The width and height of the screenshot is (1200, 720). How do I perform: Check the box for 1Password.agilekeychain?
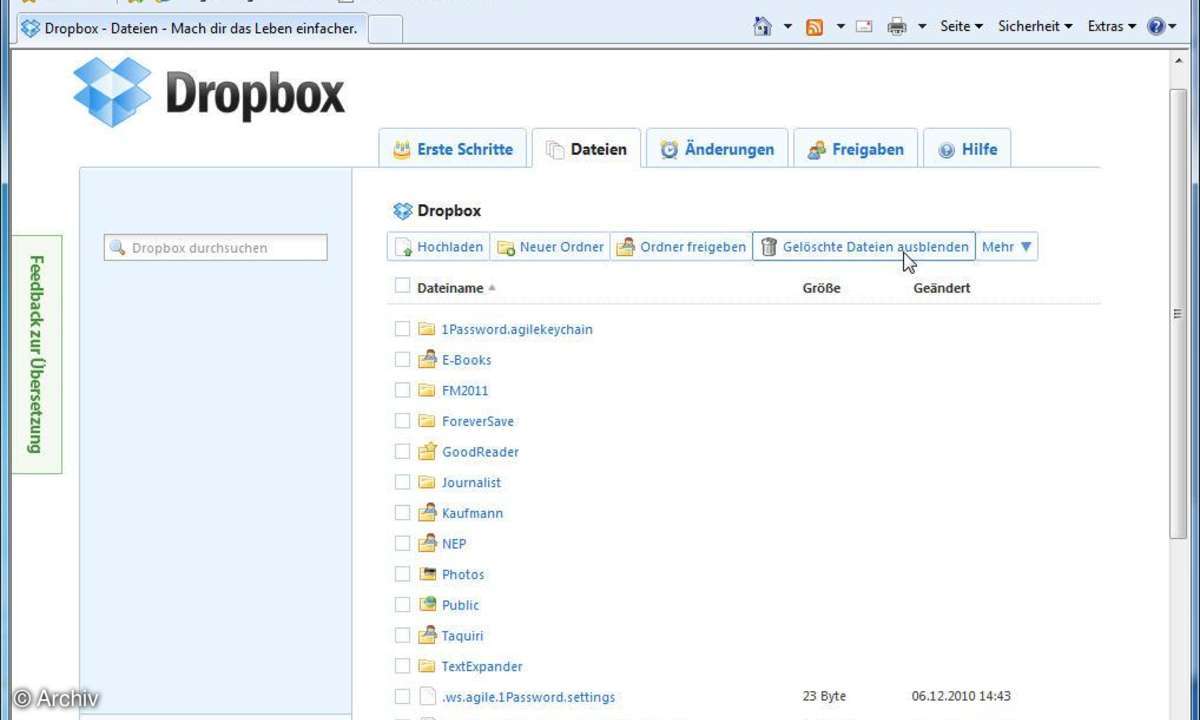(x=402, y=329)
